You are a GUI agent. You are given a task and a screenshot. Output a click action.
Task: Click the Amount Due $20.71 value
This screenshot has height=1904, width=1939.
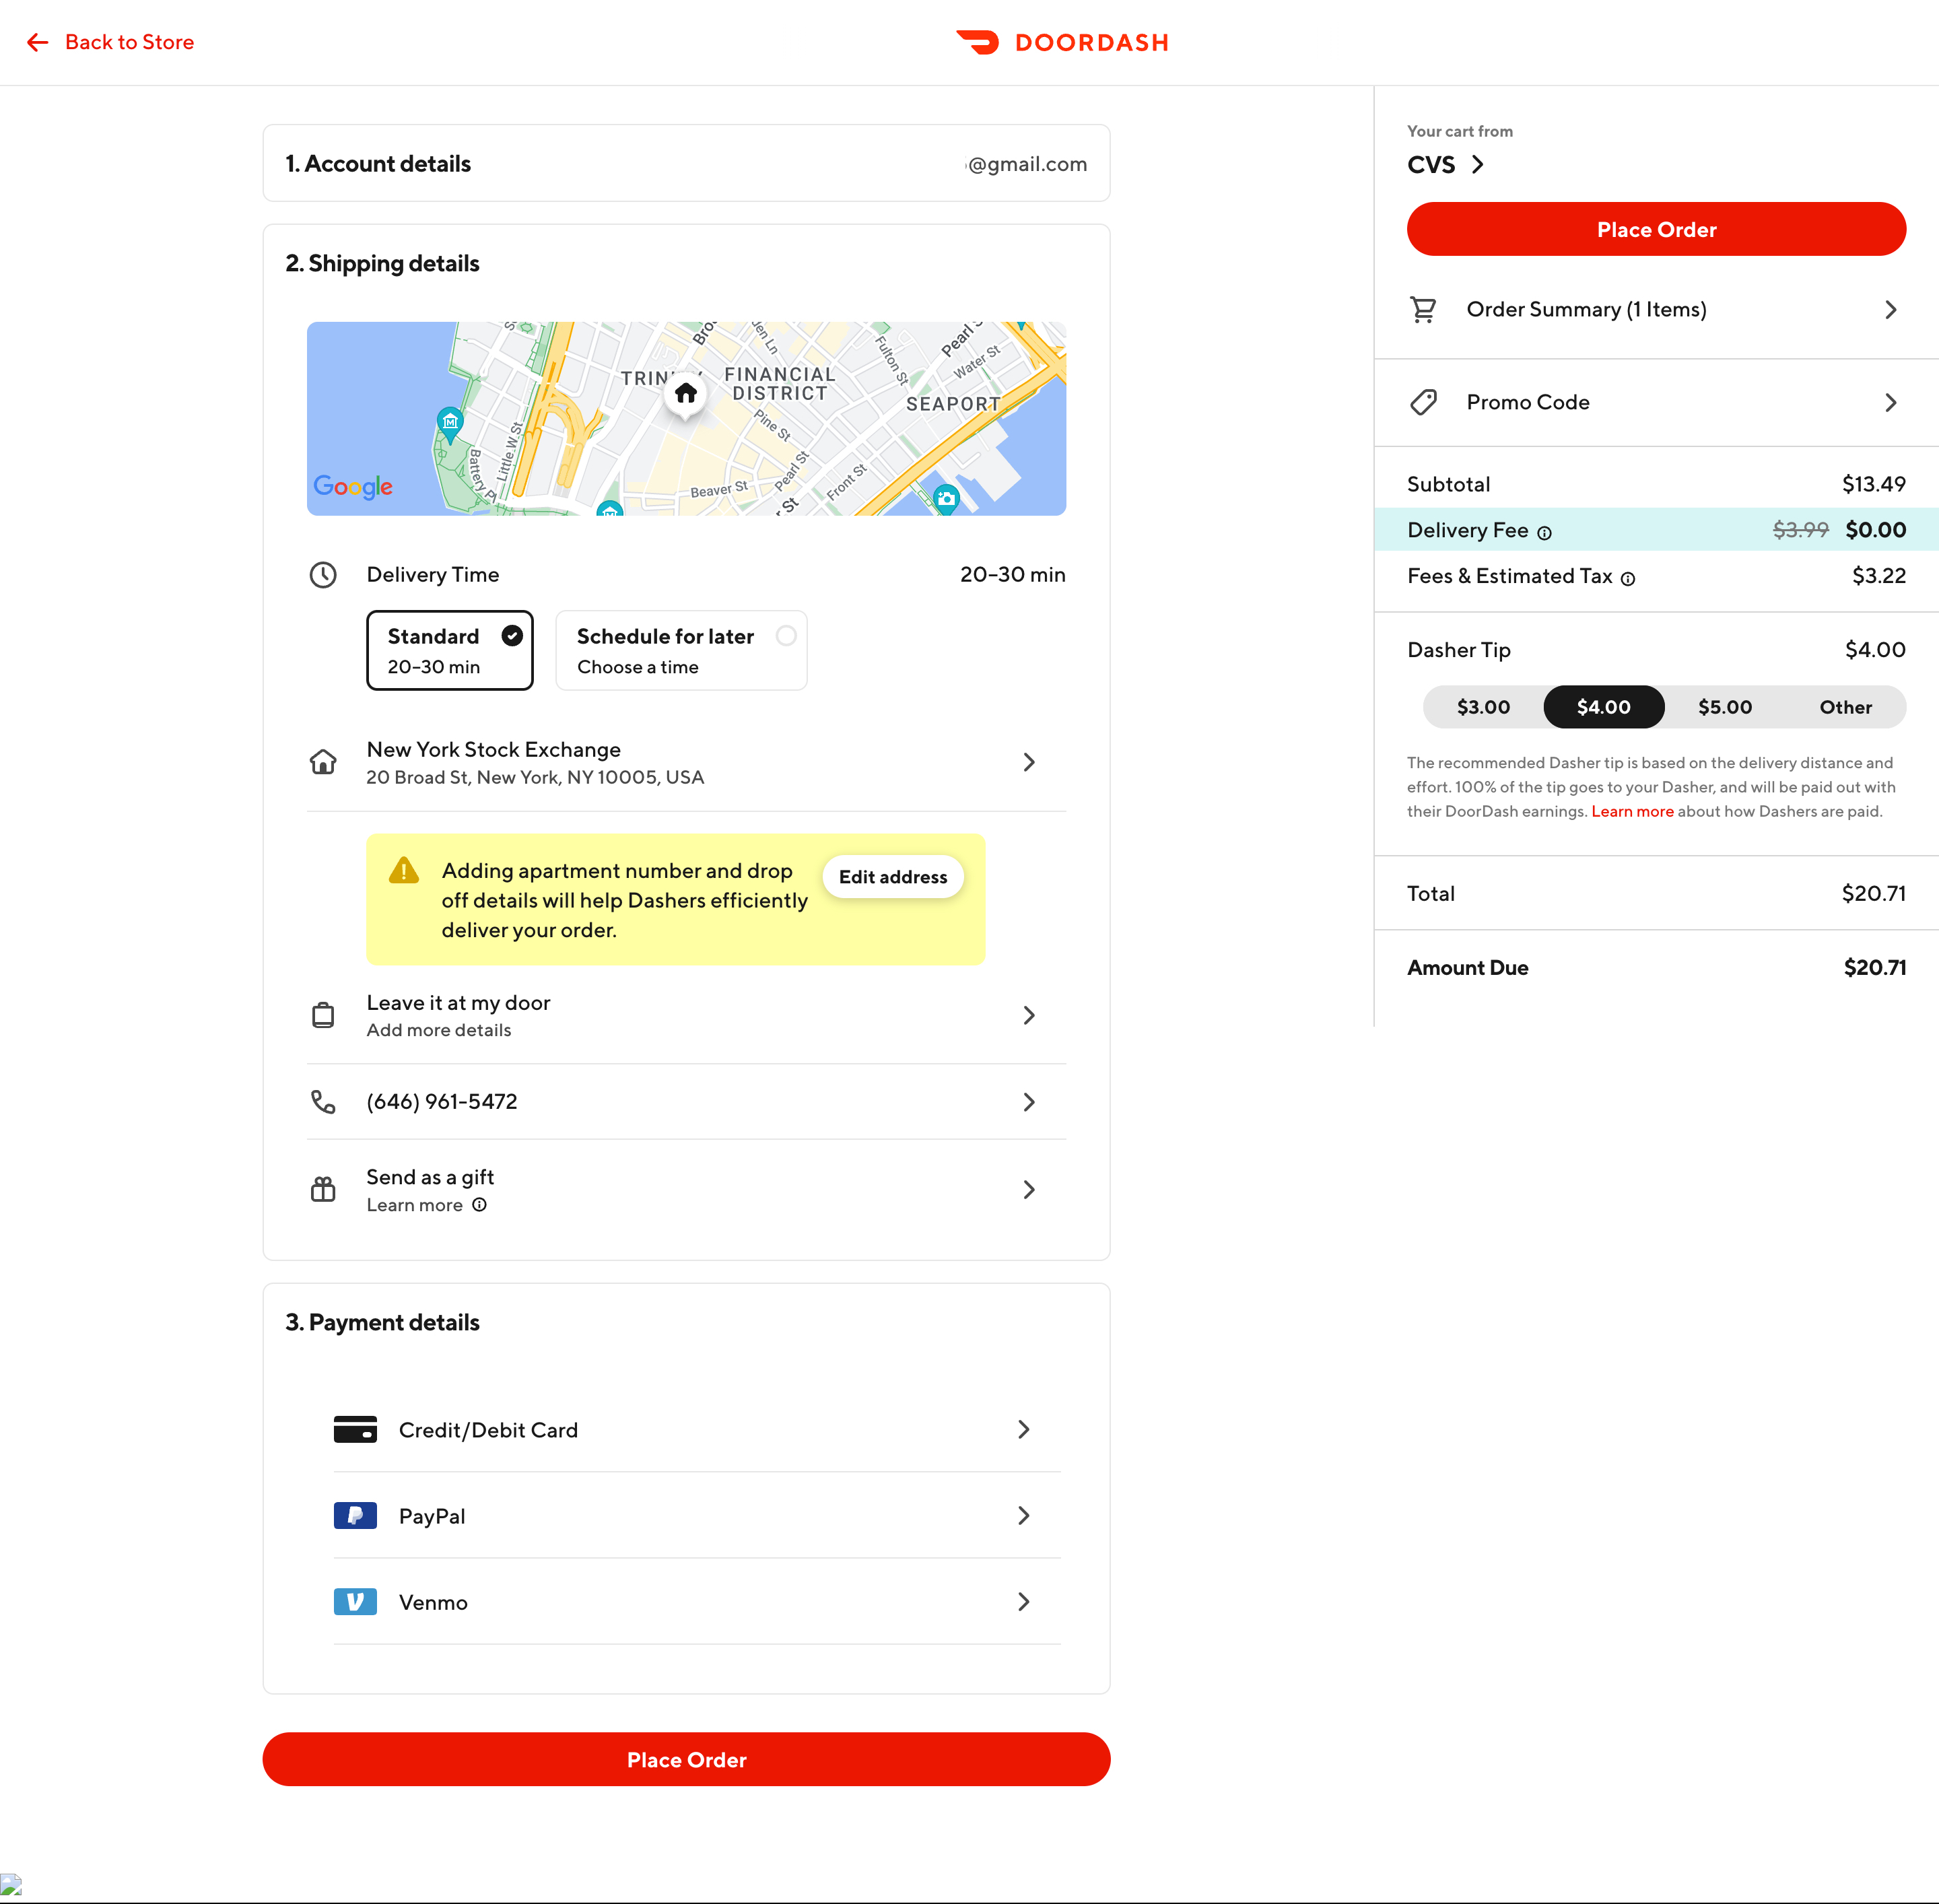tap(1874, 967)
